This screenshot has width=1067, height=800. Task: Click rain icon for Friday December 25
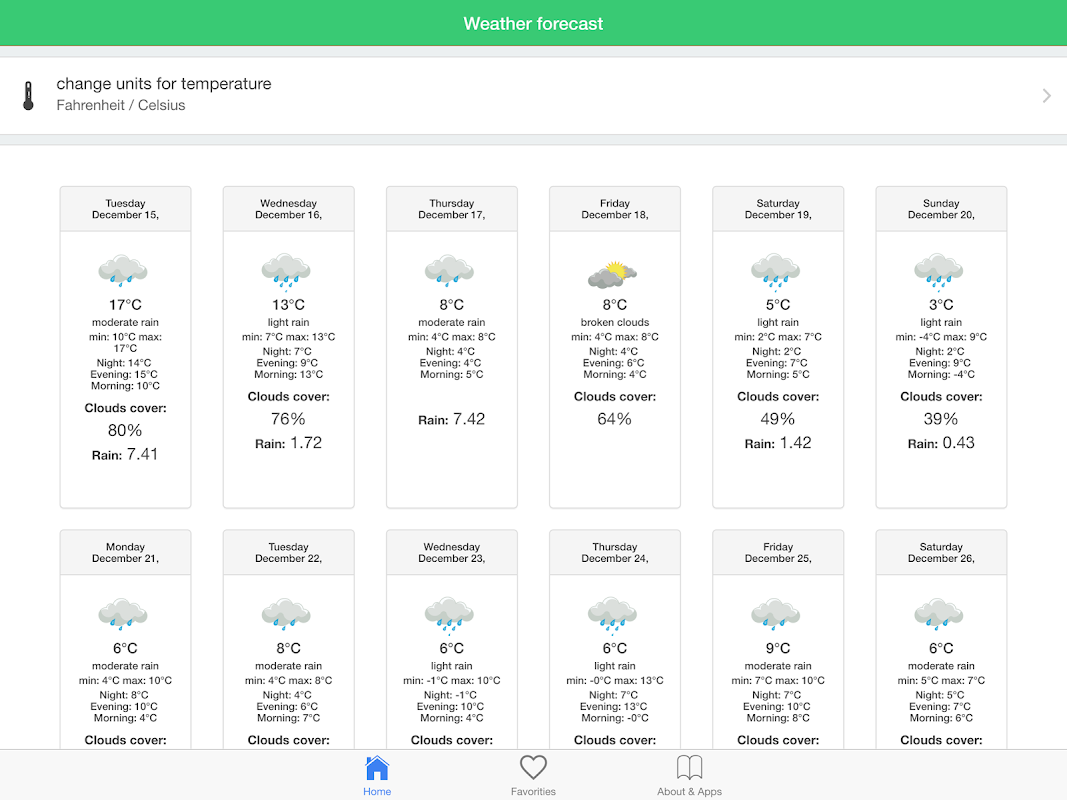pos(776,614)
